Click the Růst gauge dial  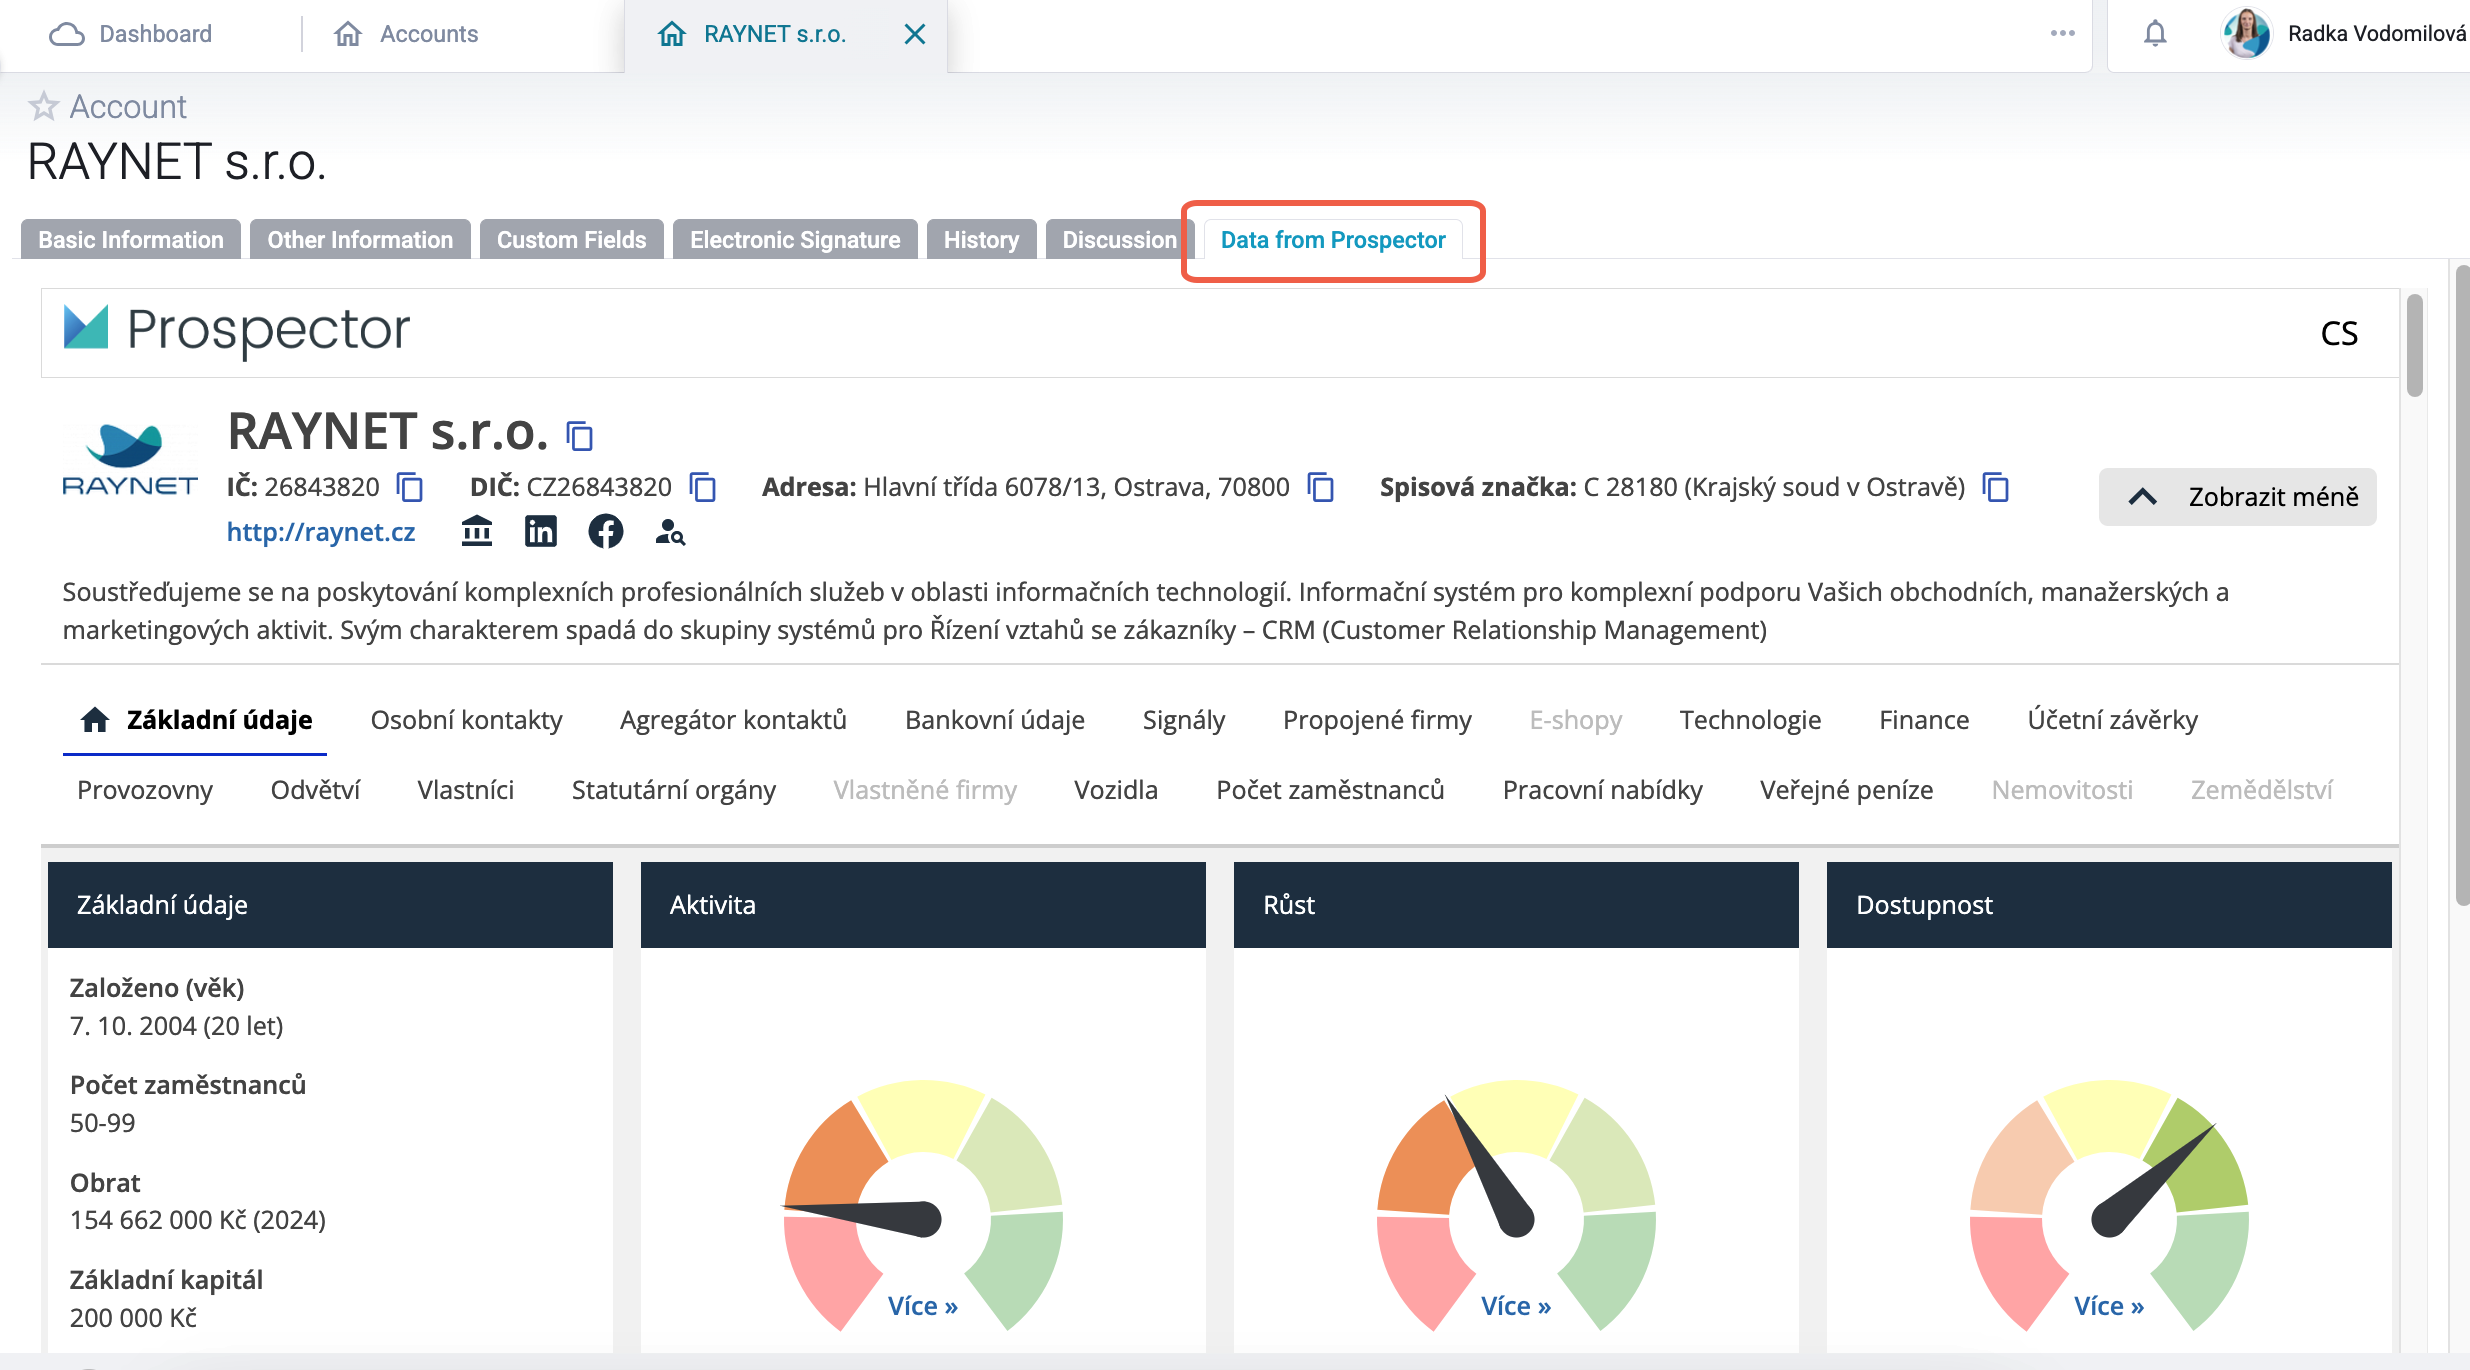point(1516,1205)
